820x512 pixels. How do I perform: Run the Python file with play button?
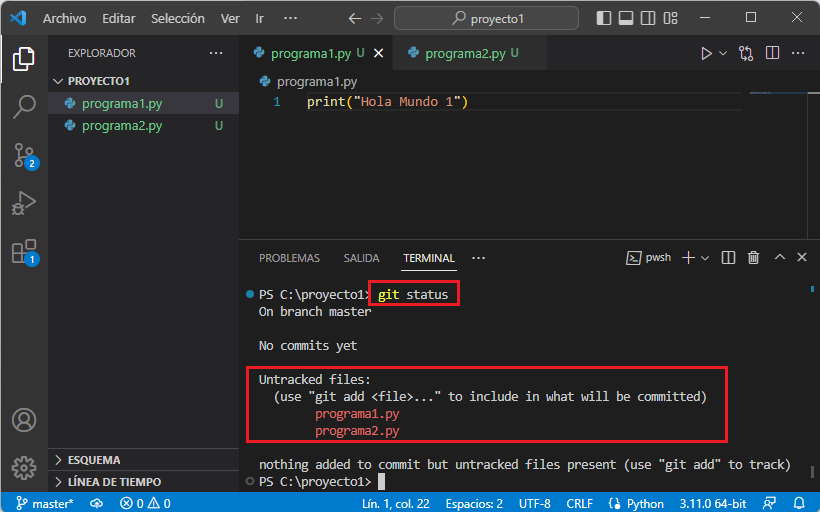(706, 53)
